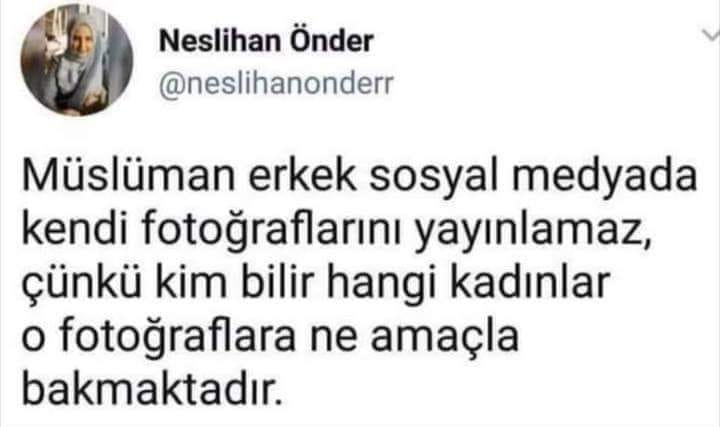
Task: Click the display name Neslihan Önder
Action: pos(266,41)
